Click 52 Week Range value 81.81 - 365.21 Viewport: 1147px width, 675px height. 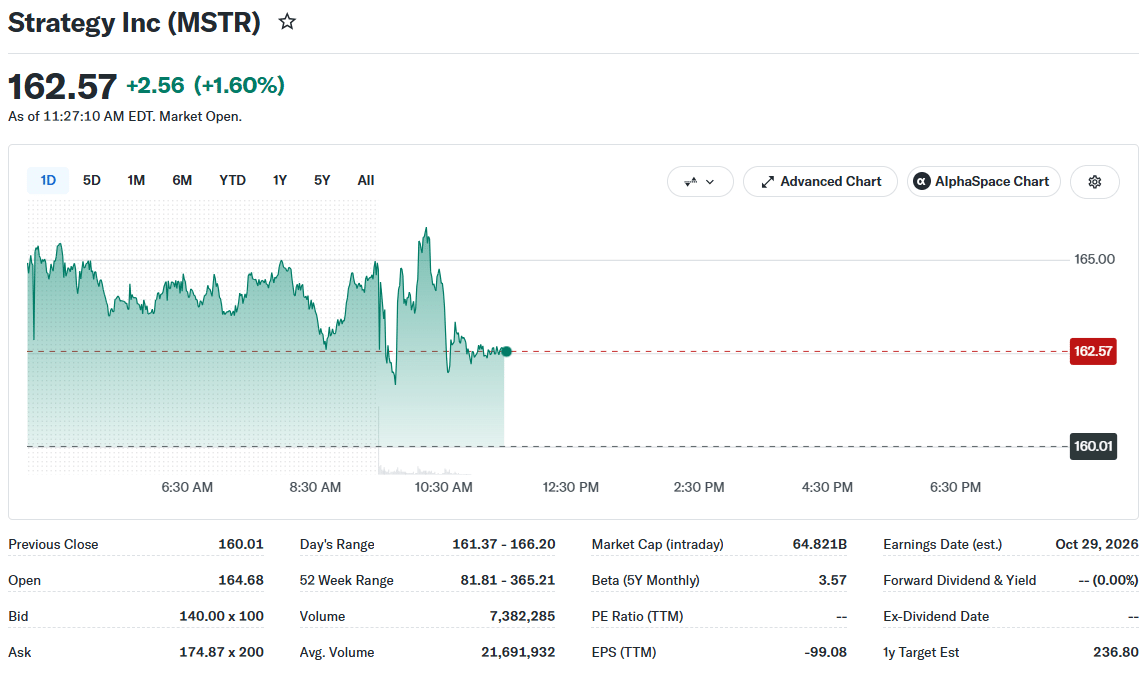coord(508,581)
